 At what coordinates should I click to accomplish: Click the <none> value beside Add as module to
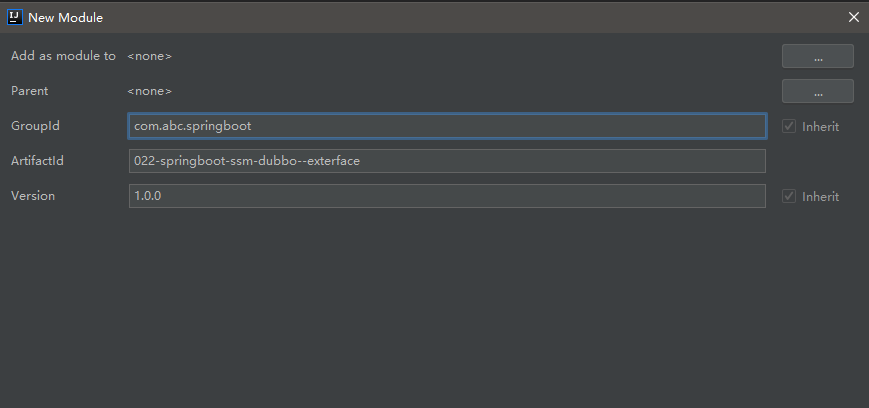(149, 57)
